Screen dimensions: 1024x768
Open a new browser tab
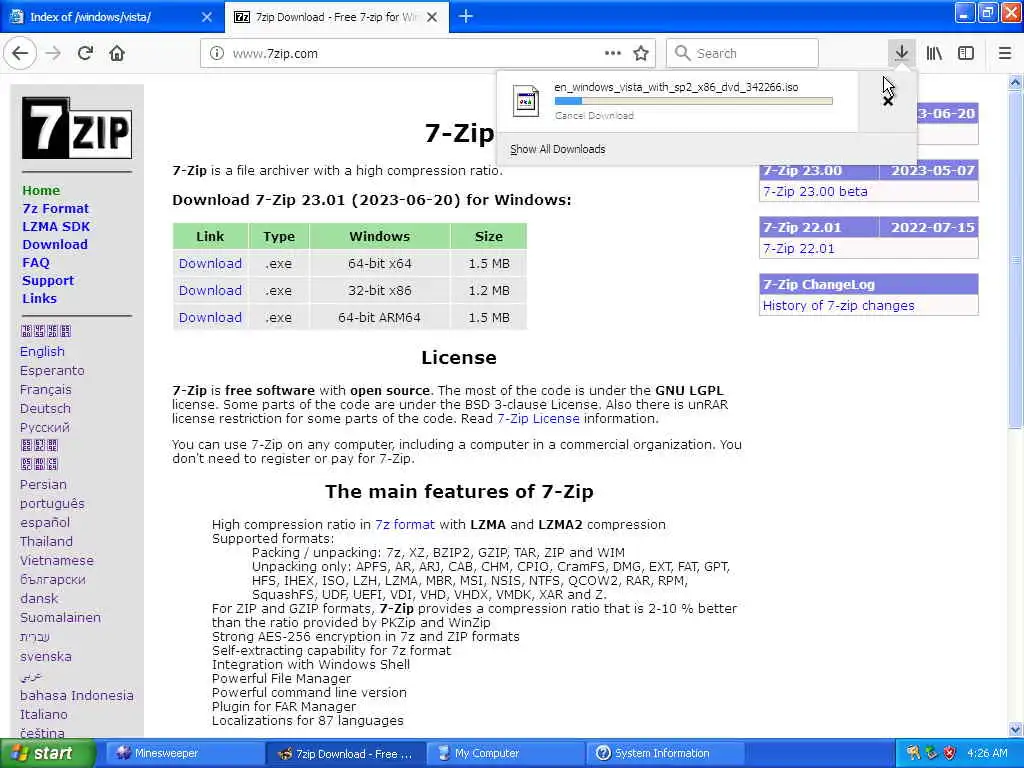click(466, 16)
